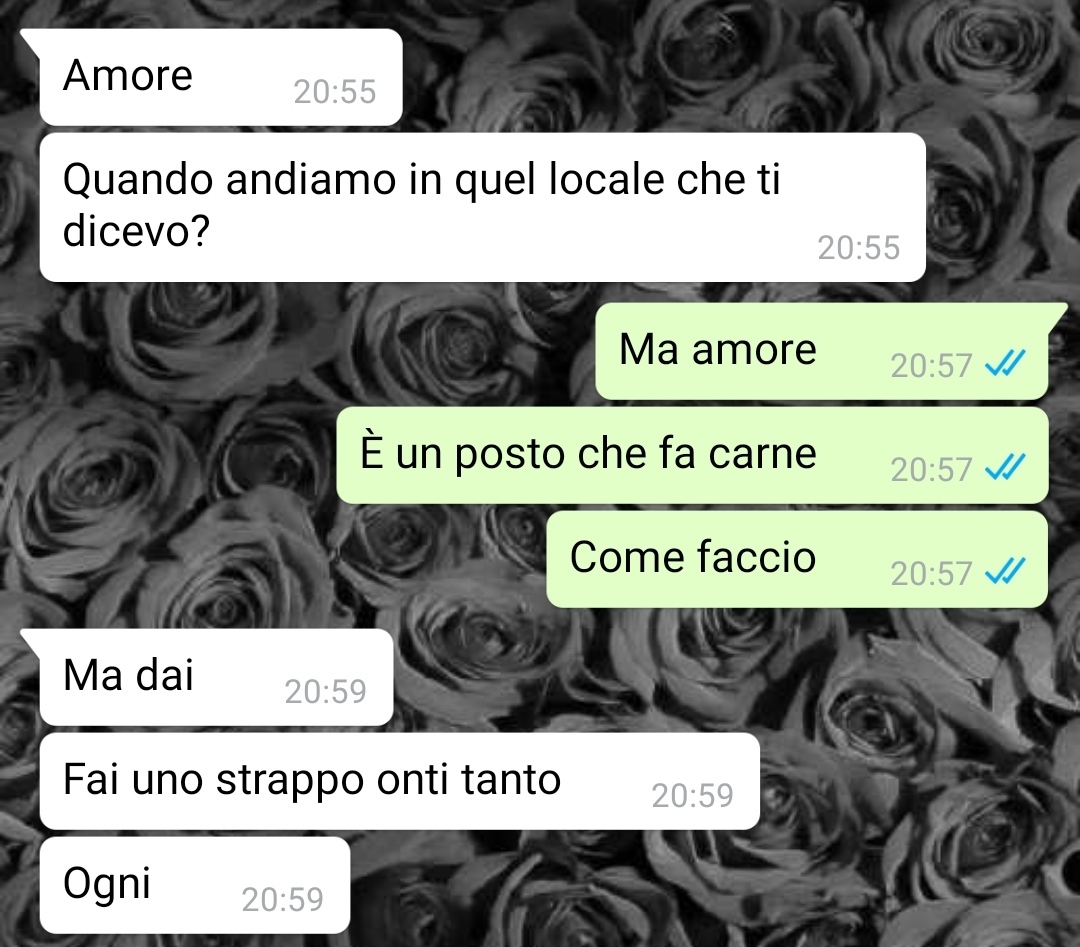The image size is (1080, 947).
Task: Click 20:59 timestamp on 'Fai uno strappo' message
Action: coord(693,795)
